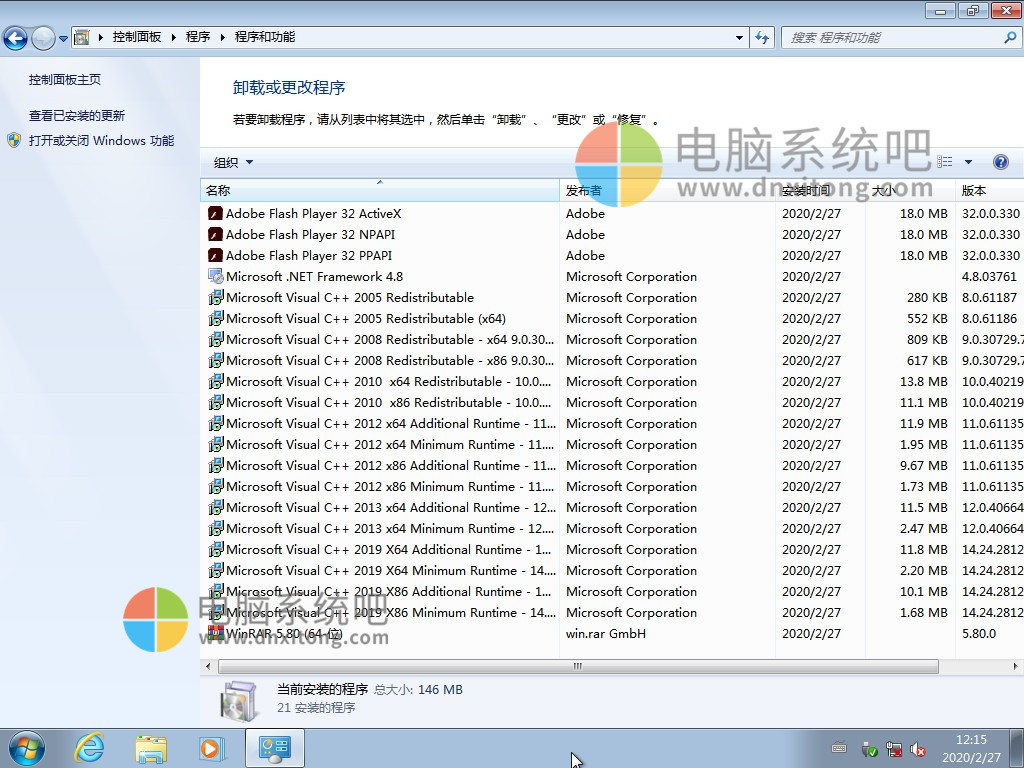Click Adobe Flash Player 32 PPAPI icon
Image resolution: width=1024 pixels, height=768 pixels.
tap(215, 255)
